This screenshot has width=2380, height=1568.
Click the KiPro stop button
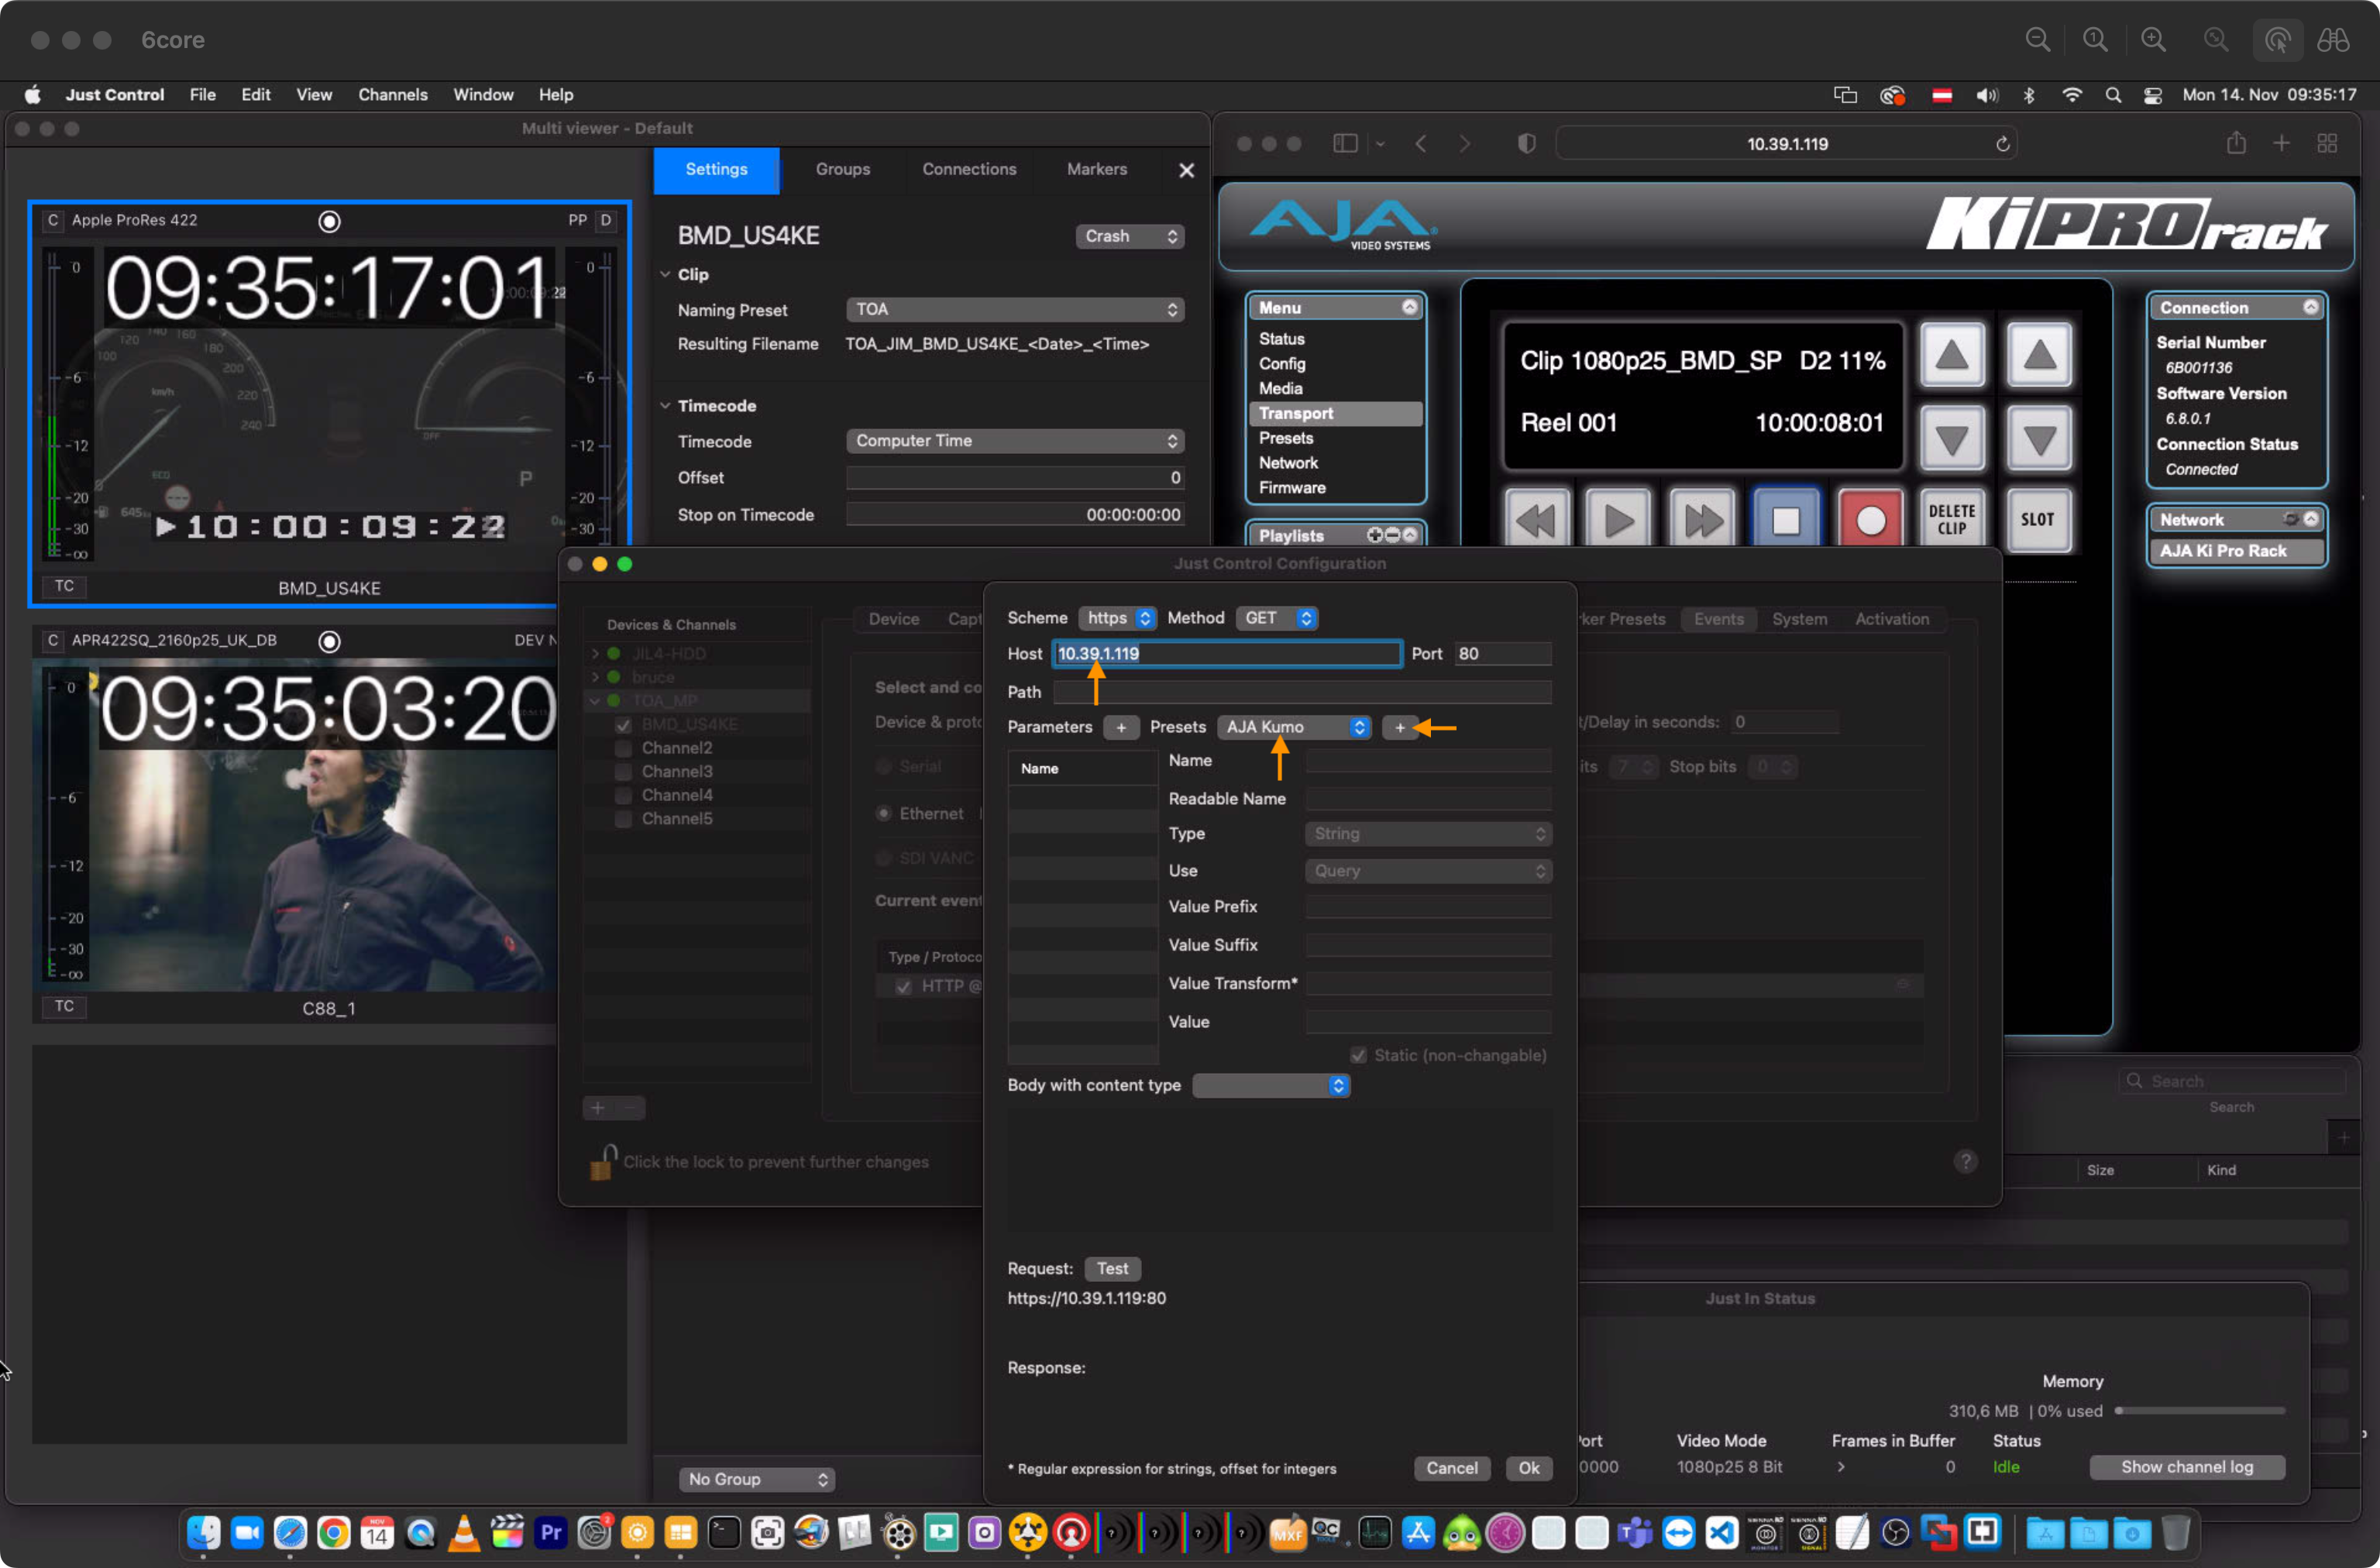tap(1786, 520)
